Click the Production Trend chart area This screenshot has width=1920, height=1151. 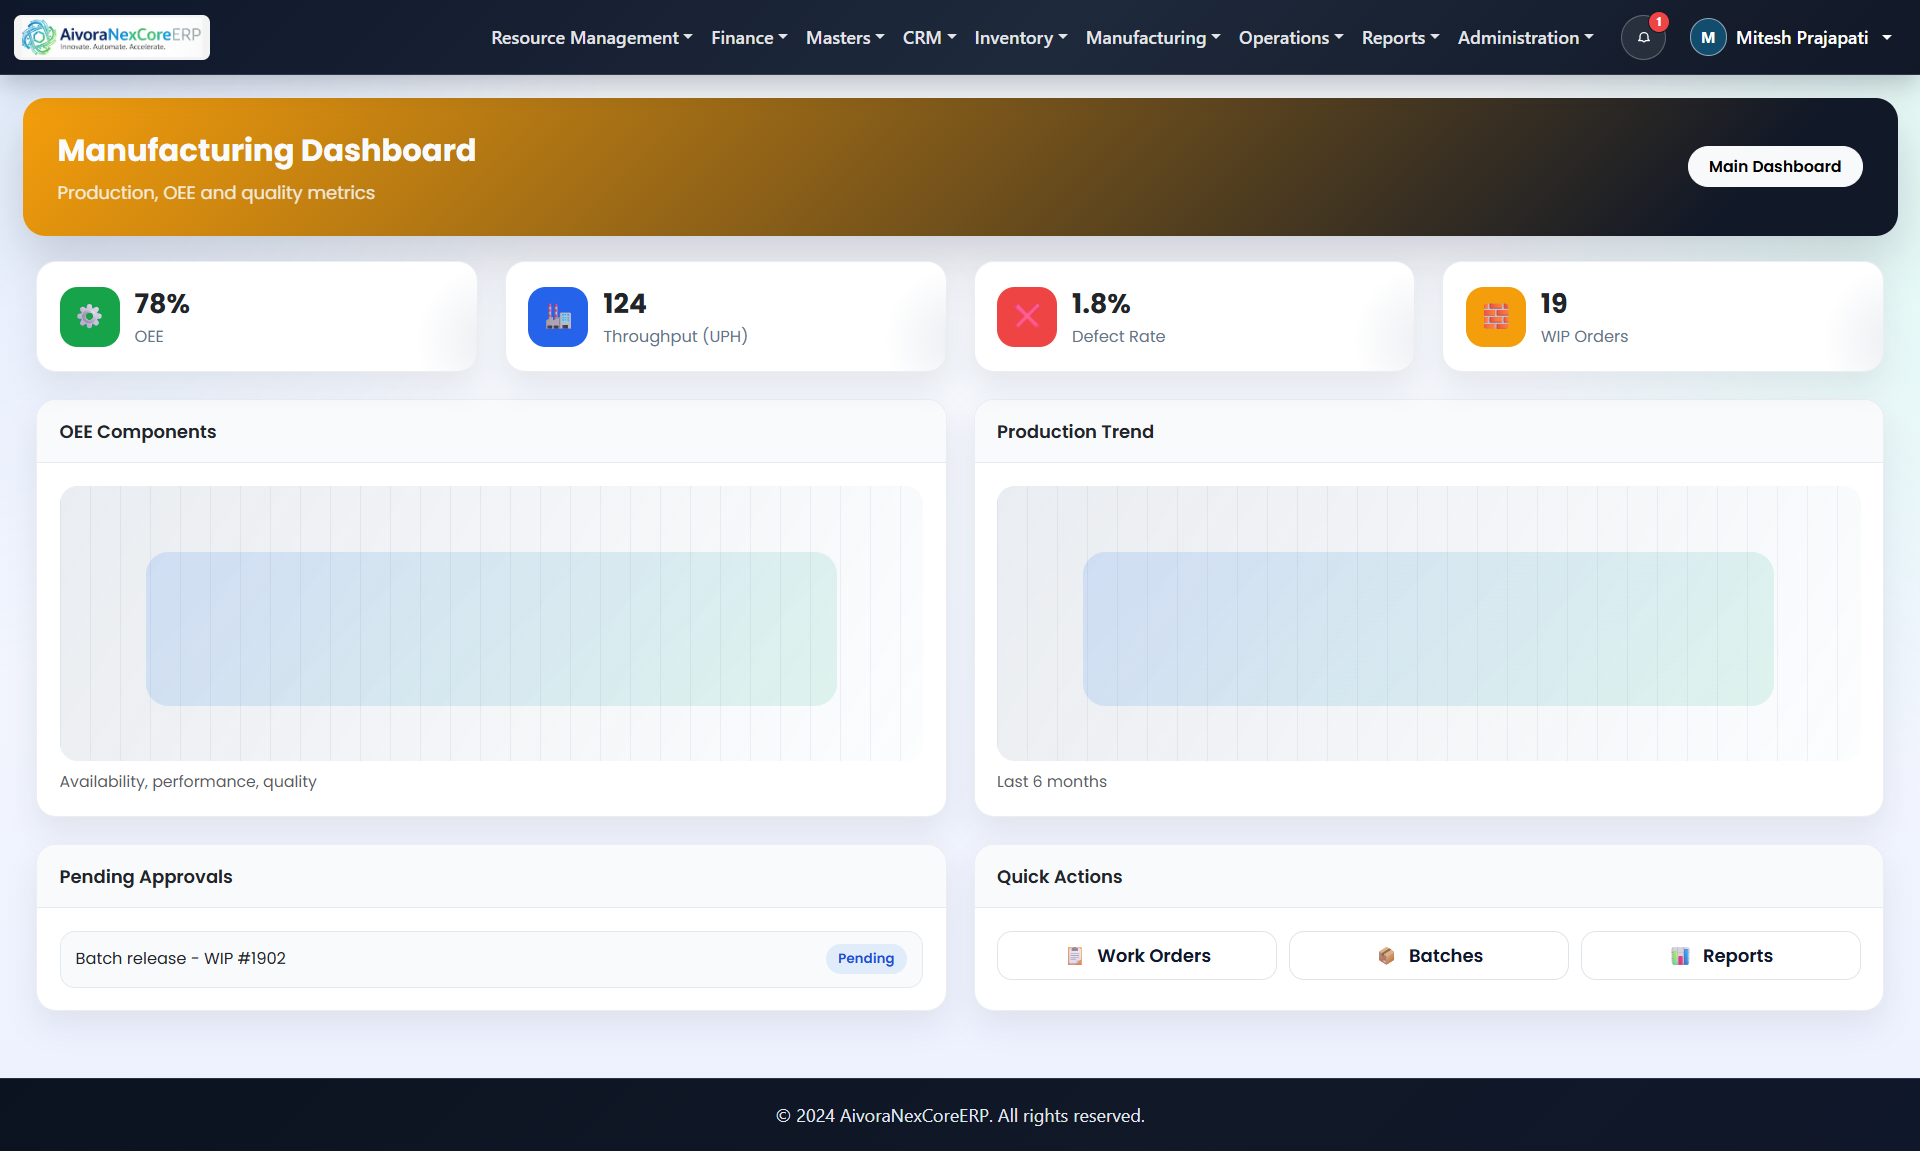click(x=1428, y=624)
